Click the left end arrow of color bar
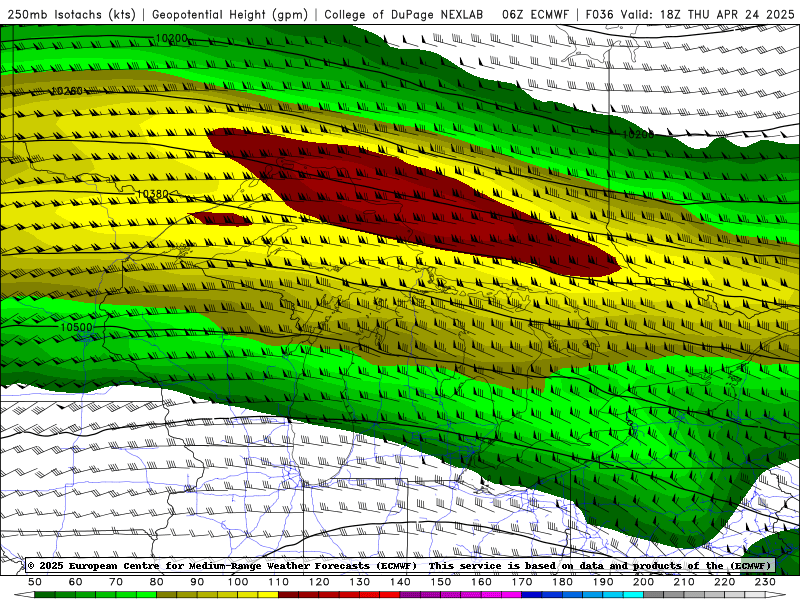The image size is (800, 600). coord(24,595)
